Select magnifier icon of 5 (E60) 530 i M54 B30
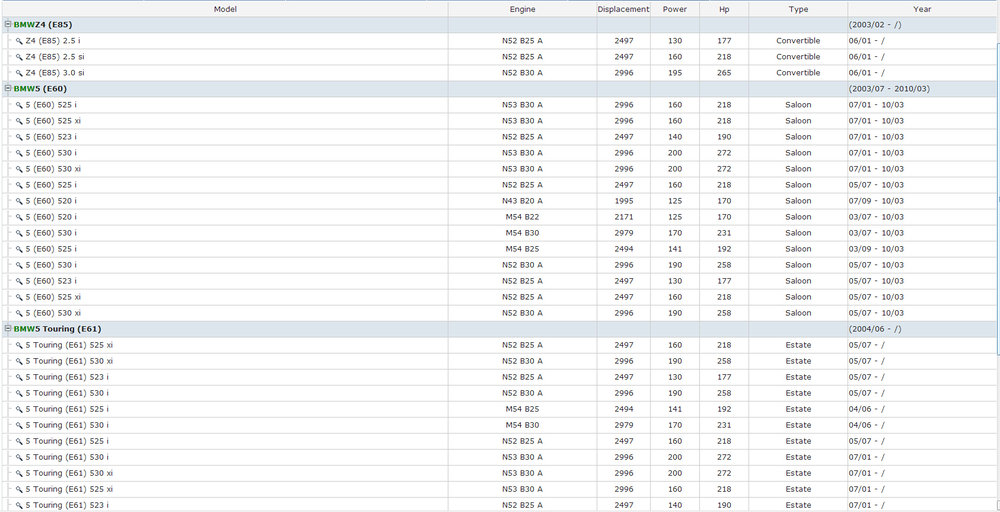Image resolution: width=1000 pixels, height=512 pixels. [19, 233]
